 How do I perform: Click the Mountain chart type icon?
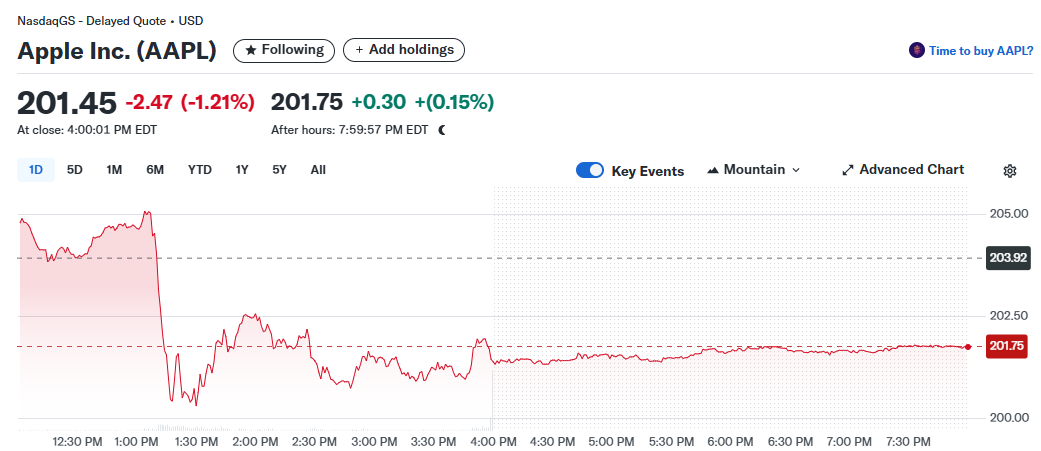pos(713,170)
